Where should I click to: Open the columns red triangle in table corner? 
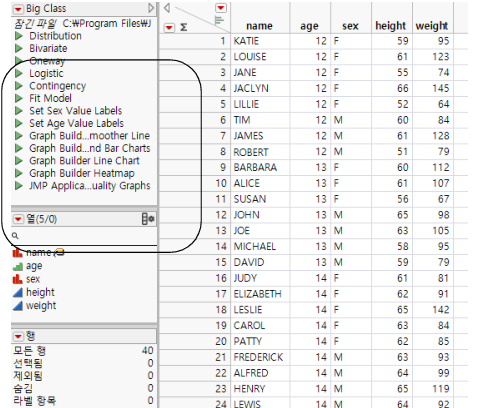(221, 8)
